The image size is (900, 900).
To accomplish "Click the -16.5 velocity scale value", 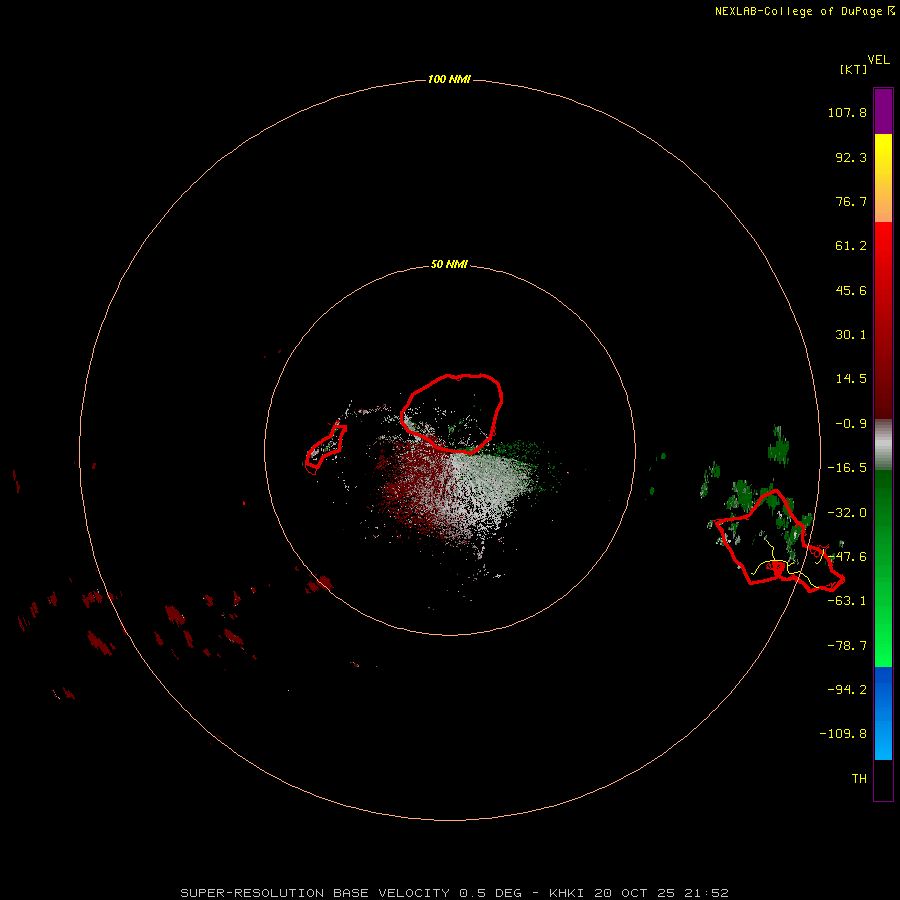I will pyautogui.click(x=847, y=468).
